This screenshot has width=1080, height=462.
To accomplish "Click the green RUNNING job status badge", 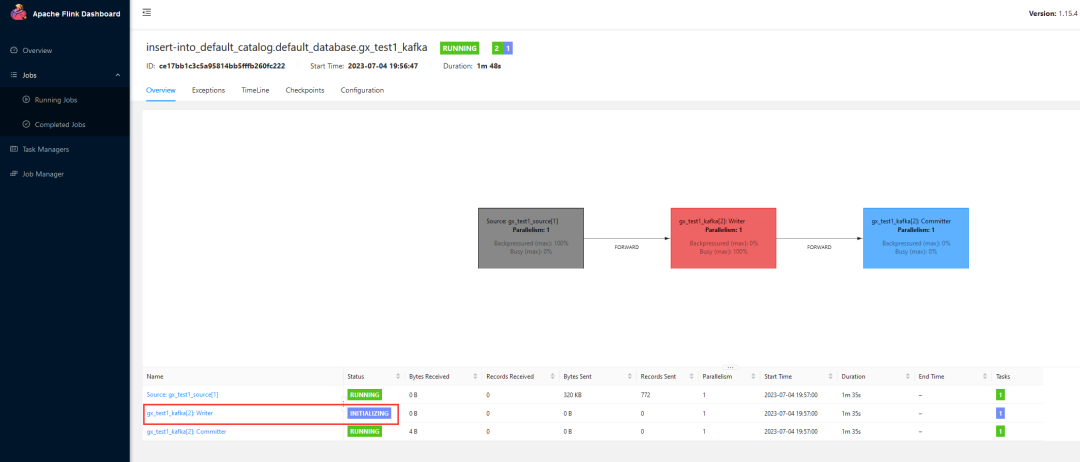I will point(459,48).
